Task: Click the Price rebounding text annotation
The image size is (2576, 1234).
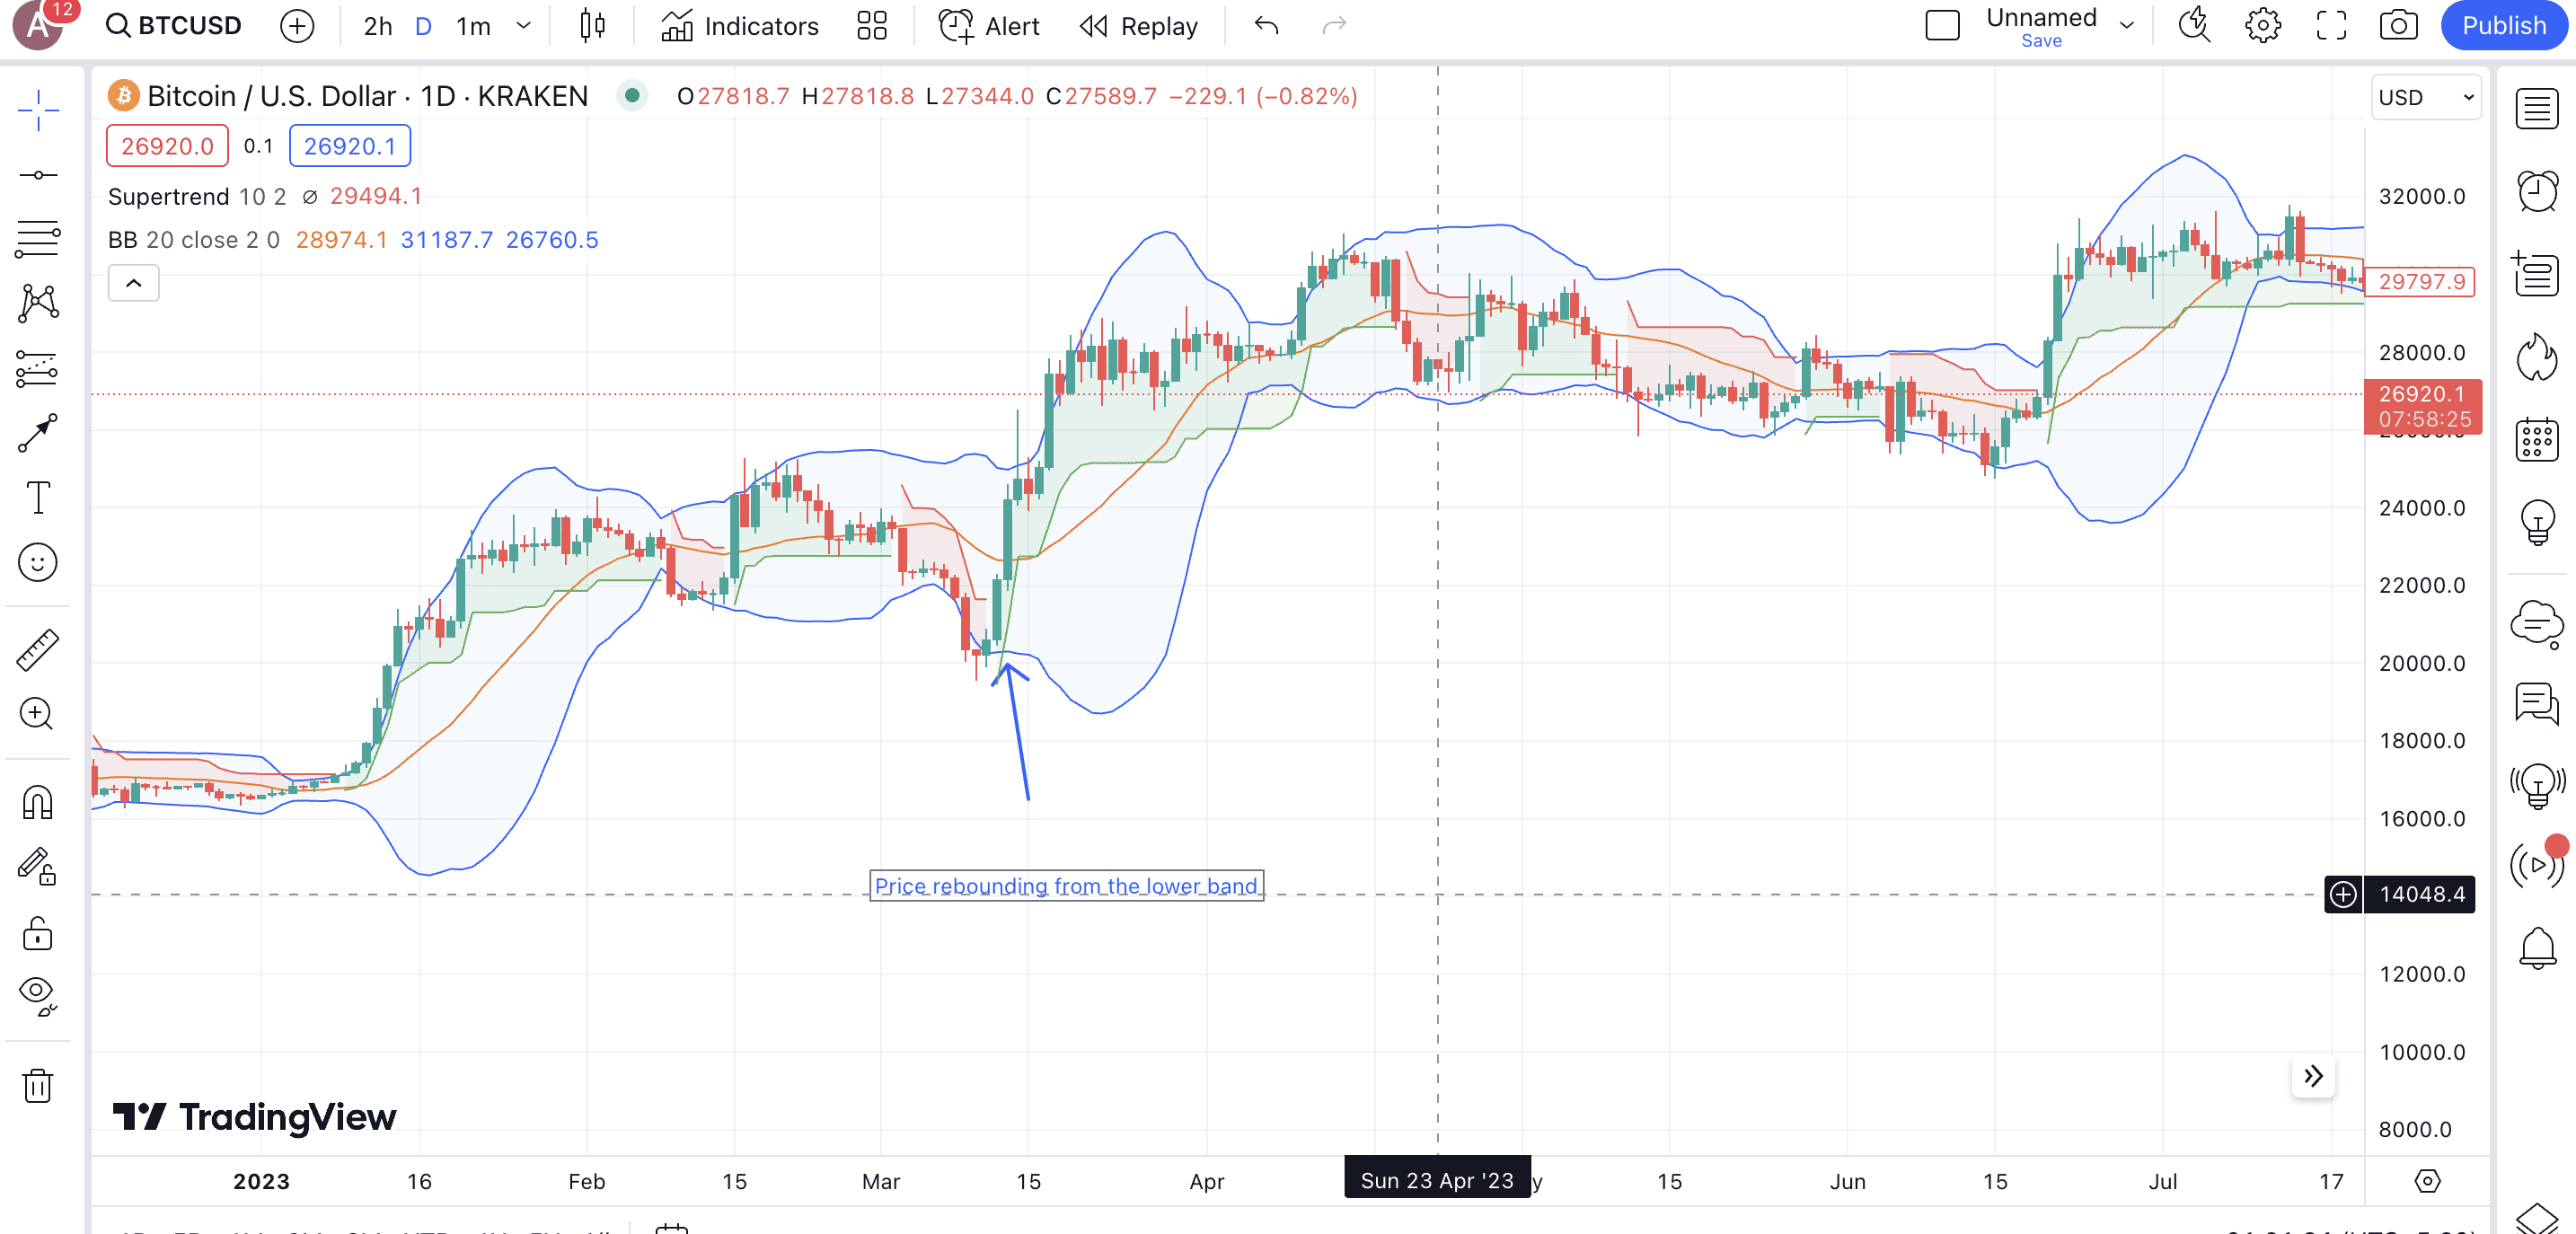Action: point(1066,886)
